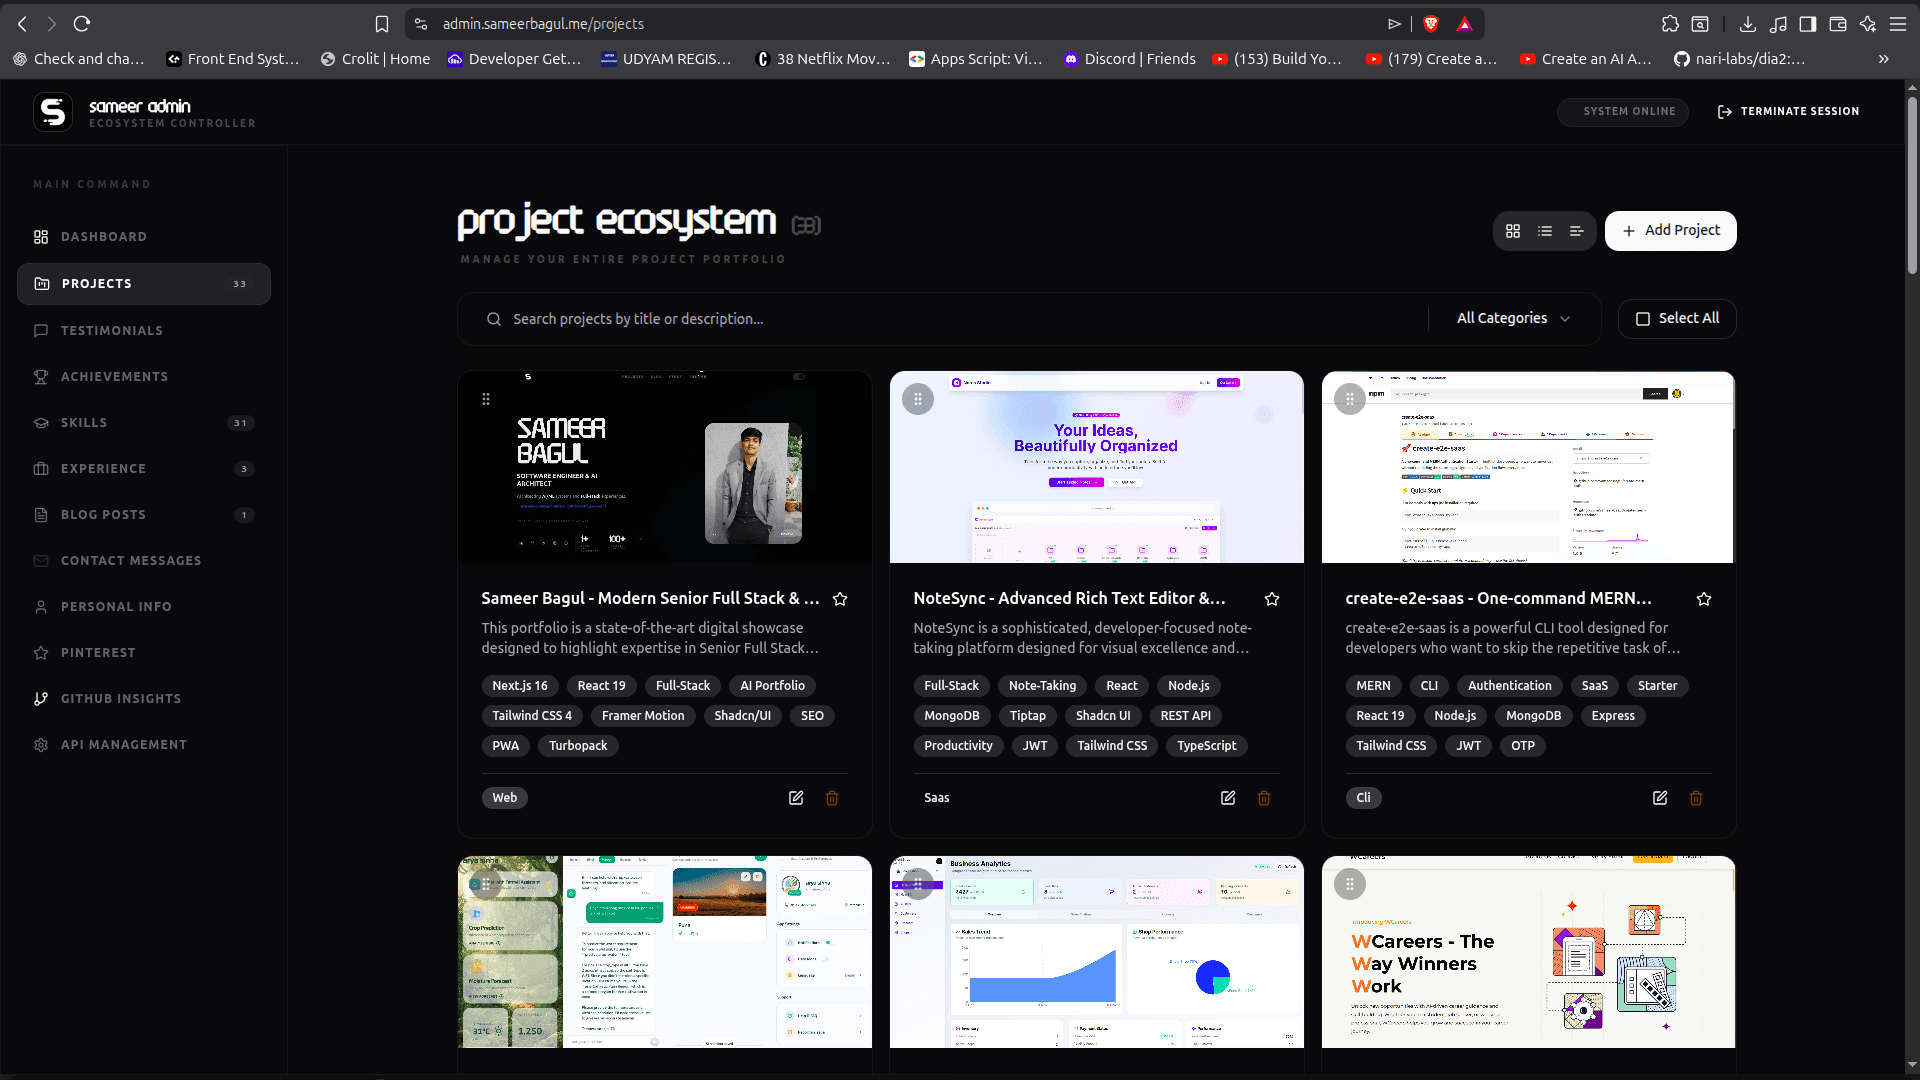Switch to compact view layout

tap(1577, 231)
